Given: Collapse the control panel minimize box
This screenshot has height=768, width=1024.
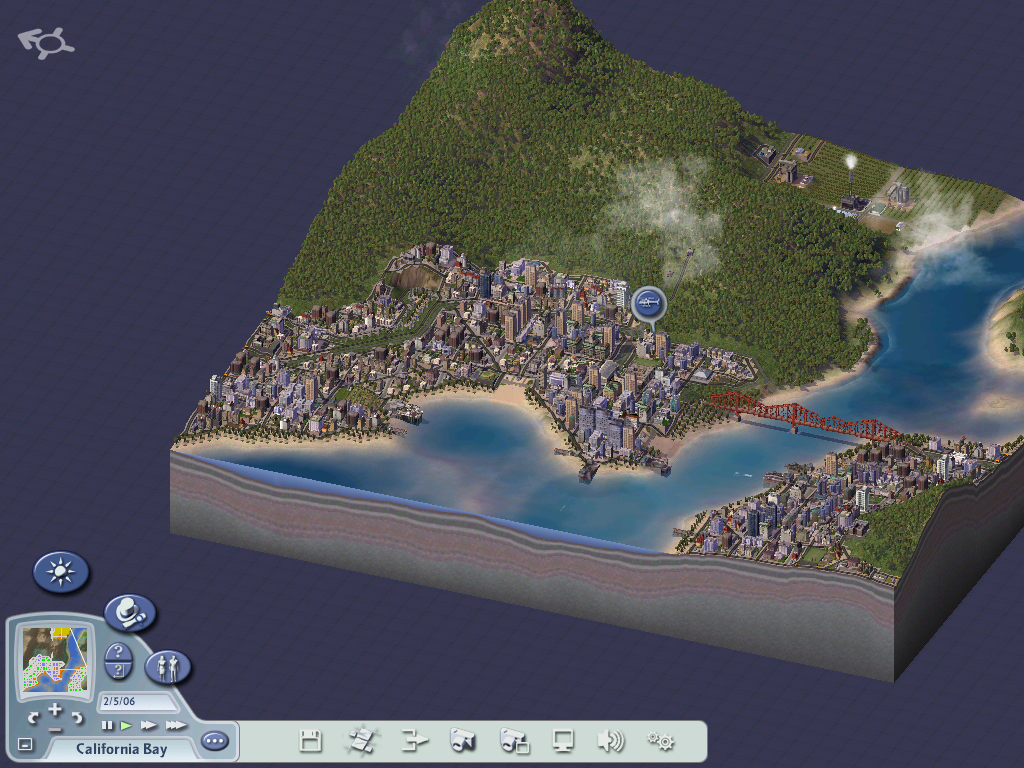Looking at the screenshot, I should coord(25,744).
